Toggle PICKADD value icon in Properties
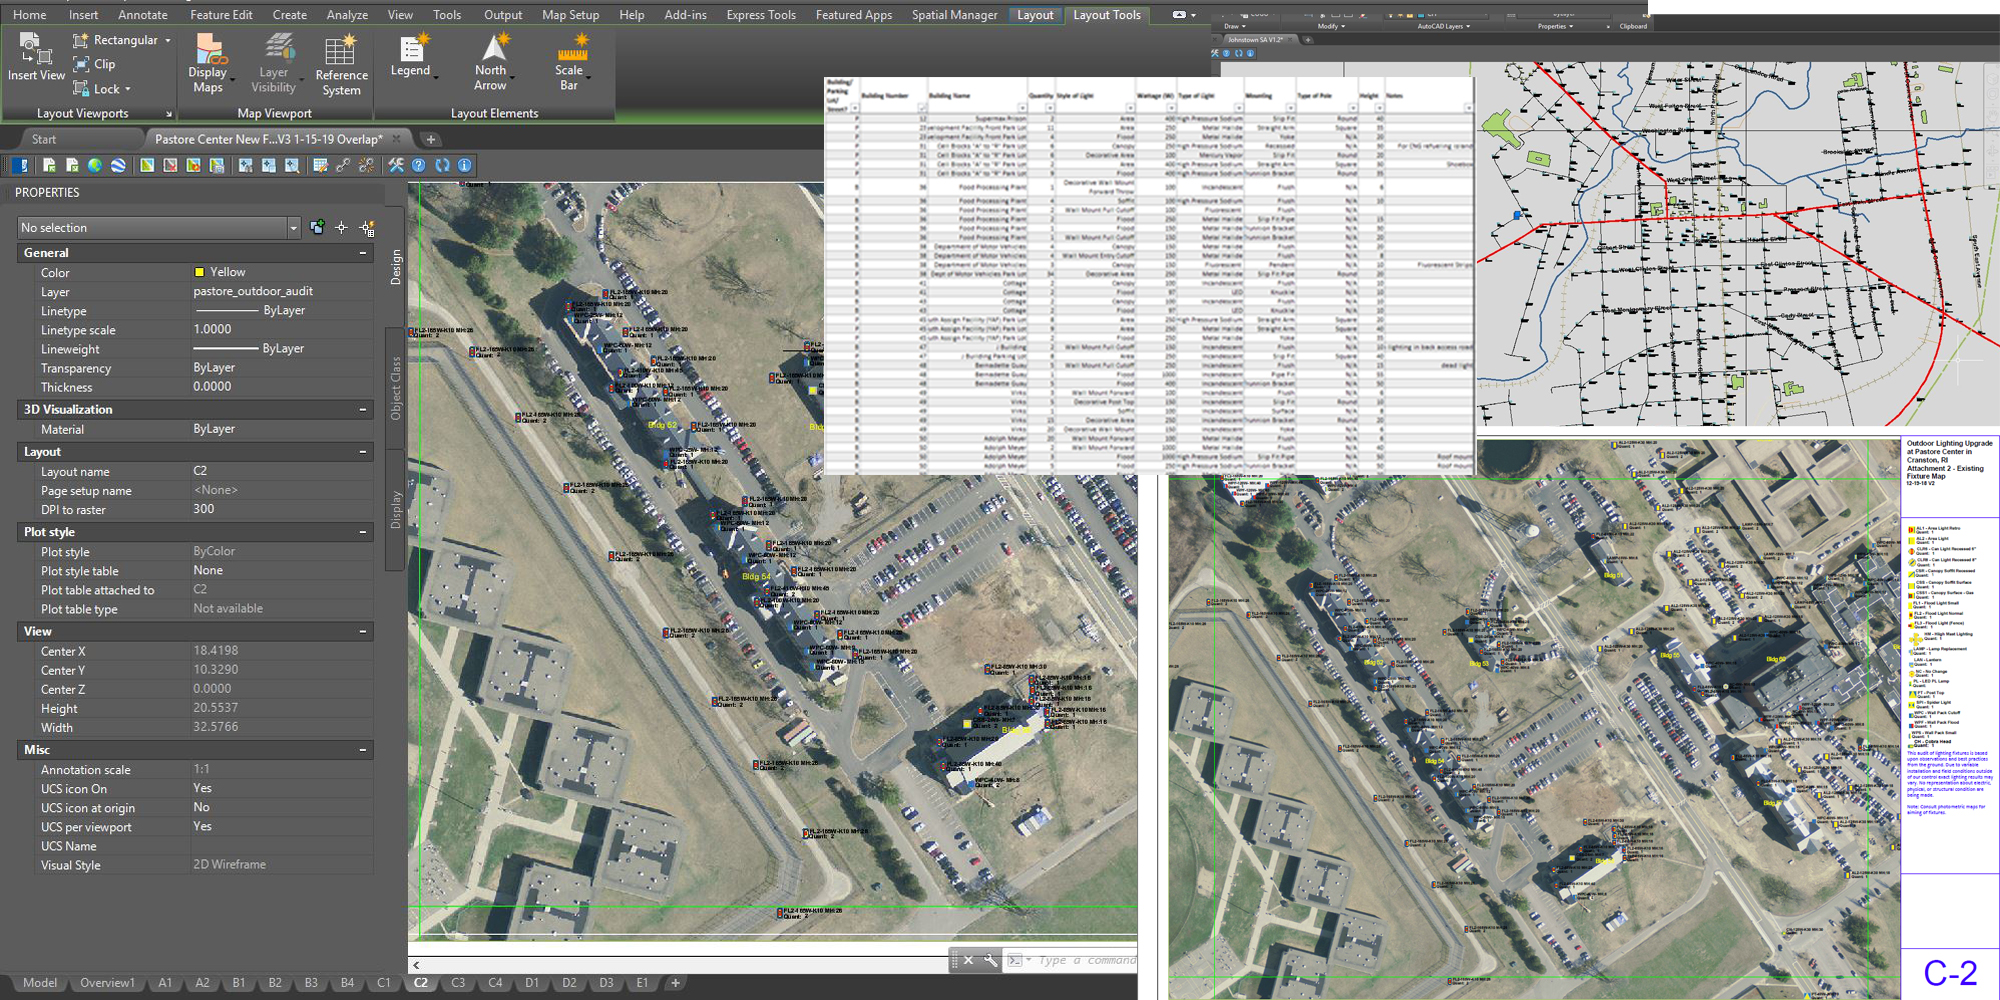Image resolution: width=2000 pixels, height=1000 pixels. coord(317,228)
